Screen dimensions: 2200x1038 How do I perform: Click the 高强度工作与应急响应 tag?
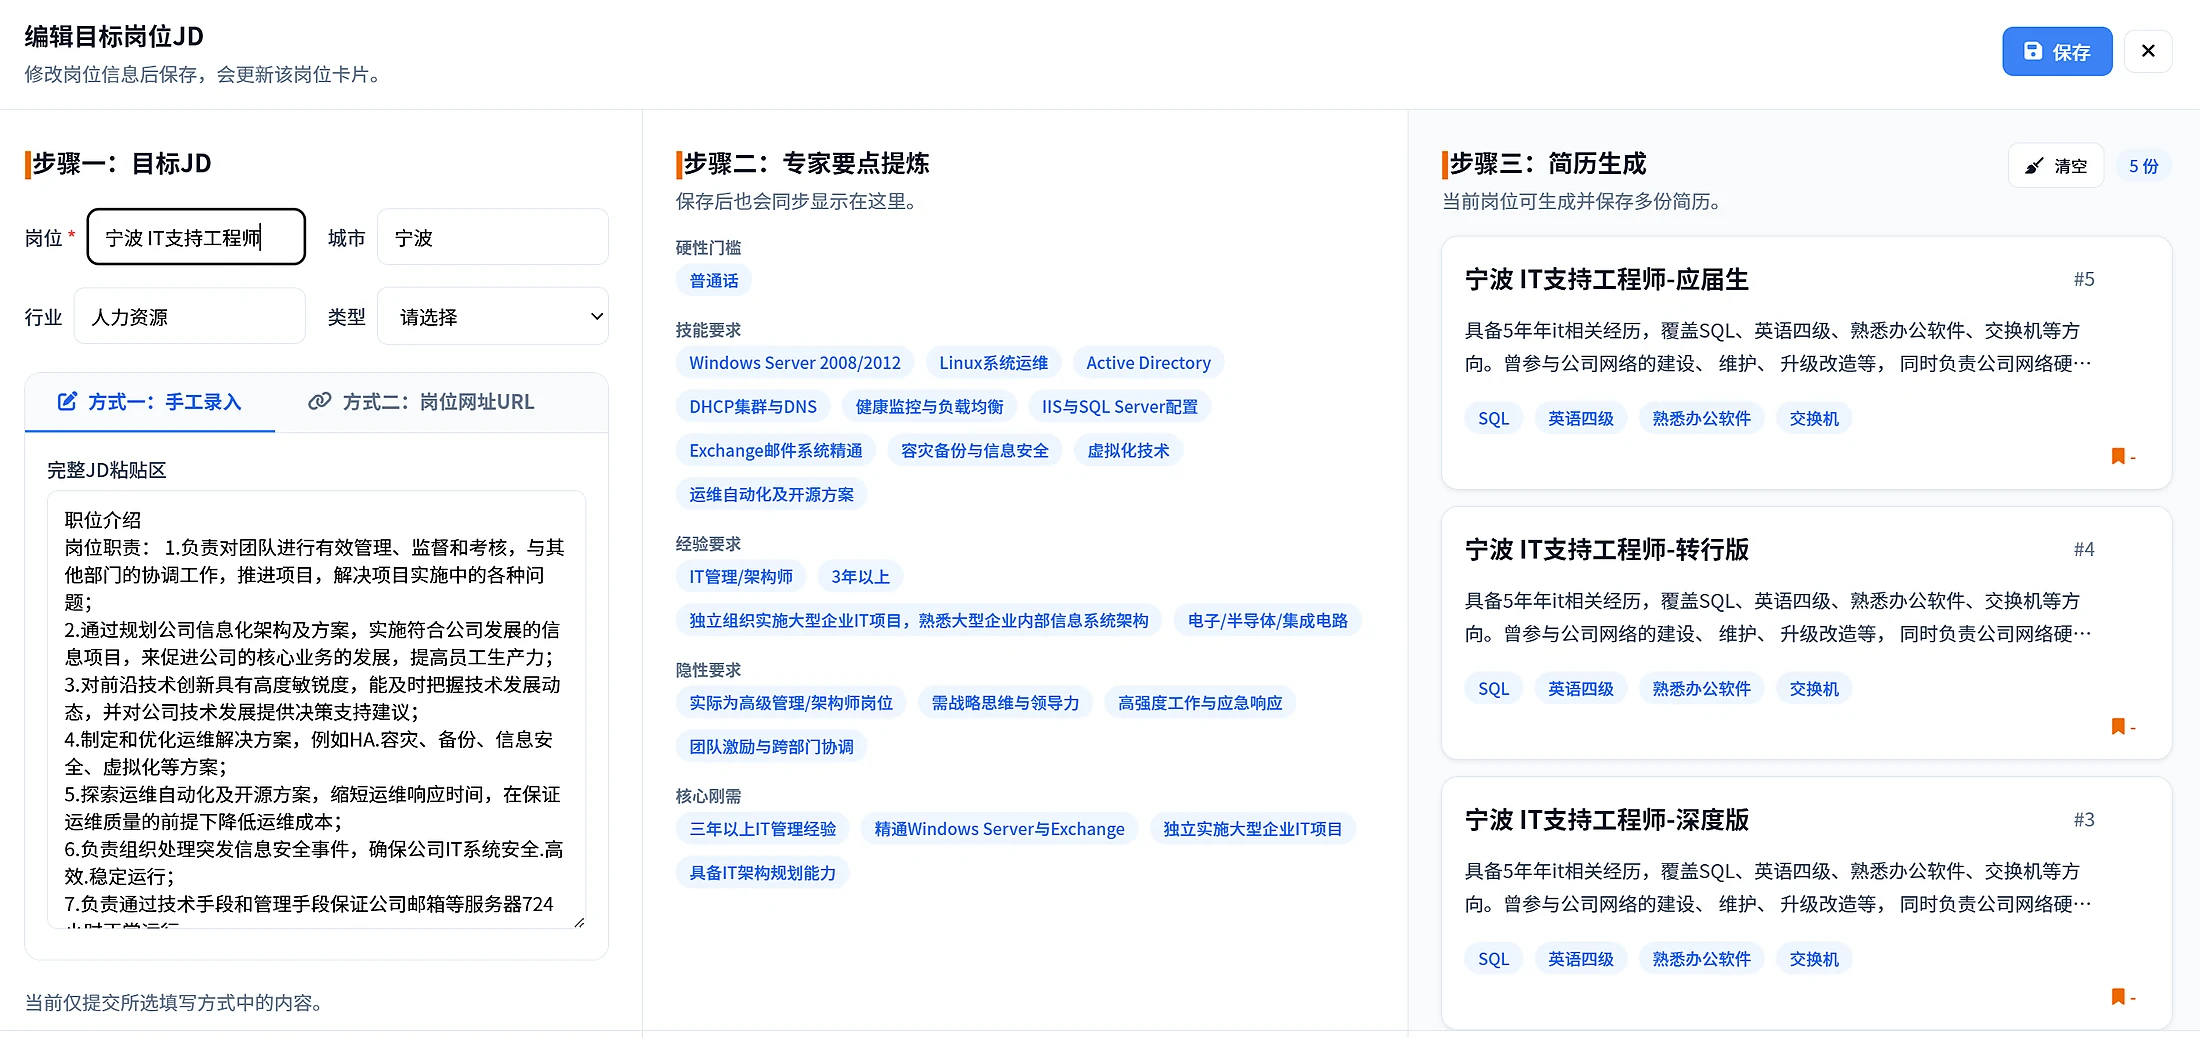pyautogui.click(x=1200, y=702)
